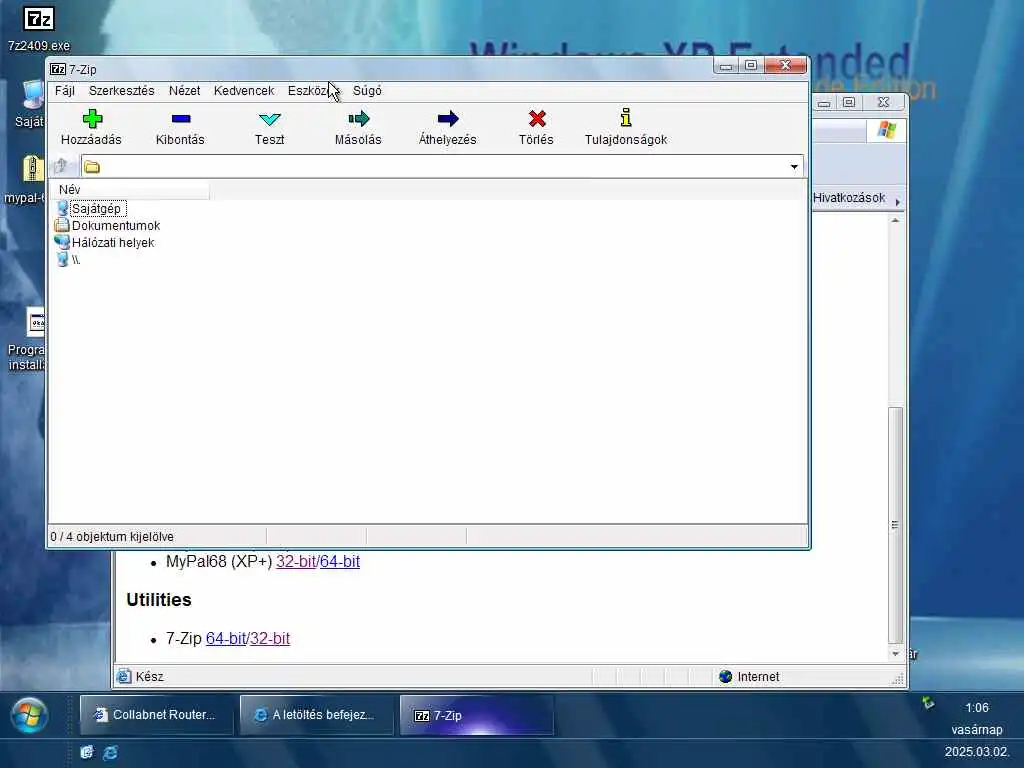Open the Nézet menu
Viewport: 1024px width, 768px height.
click(184, 91)
